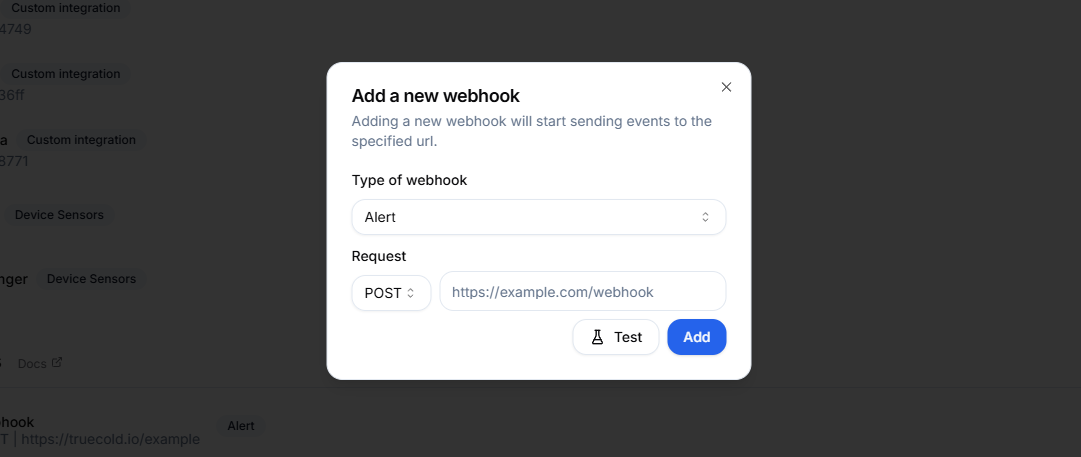Click the Type of webhook label

(x=410, y=180)
